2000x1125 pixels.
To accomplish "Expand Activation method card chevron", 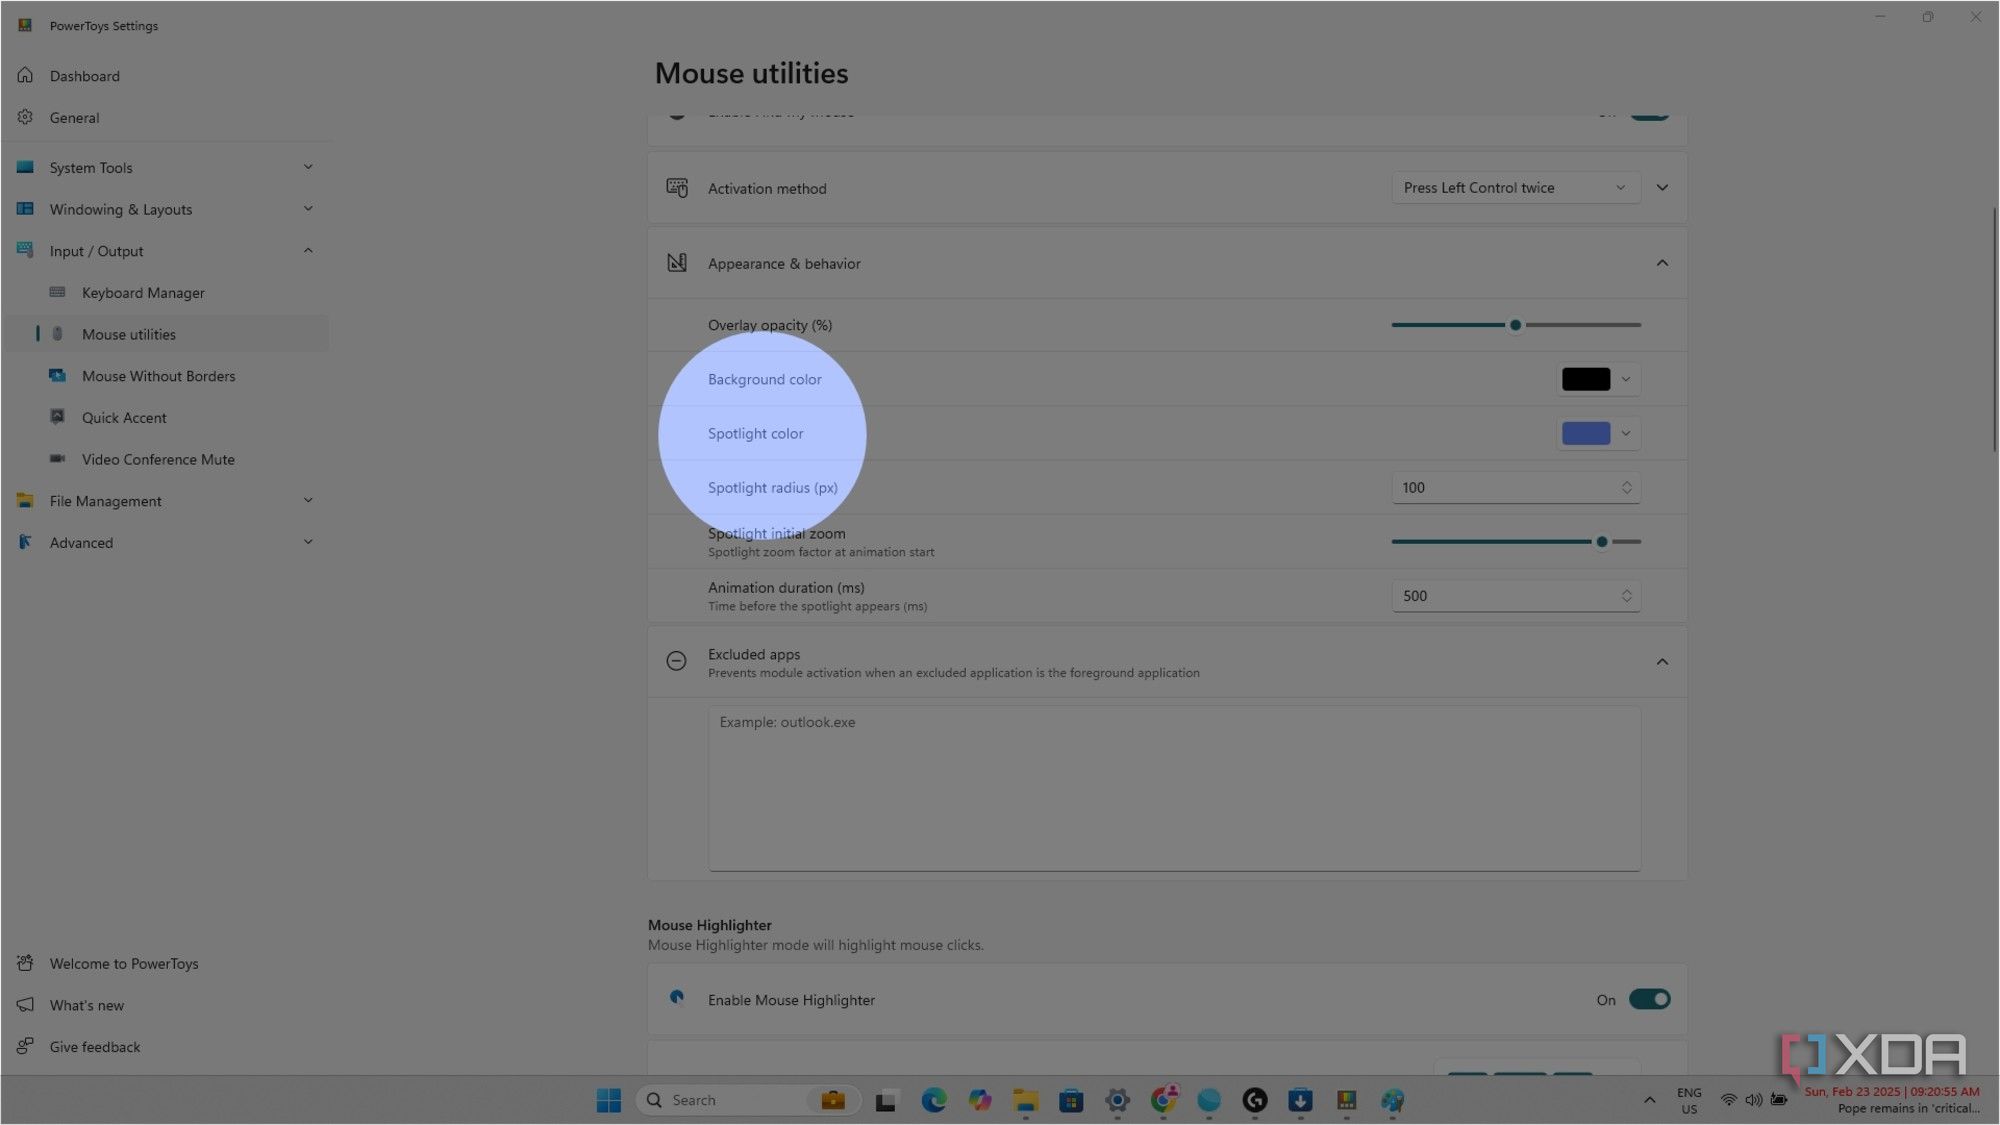I will [x=1662, y=188].
